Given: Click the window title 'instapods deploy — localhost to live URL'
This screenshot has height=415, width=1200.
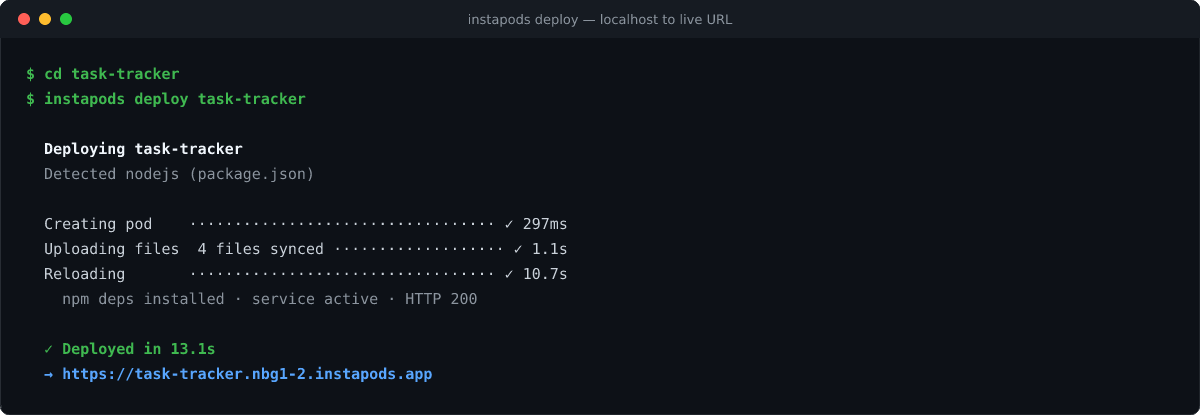Looking at the screenshot, I should (600, 19).
